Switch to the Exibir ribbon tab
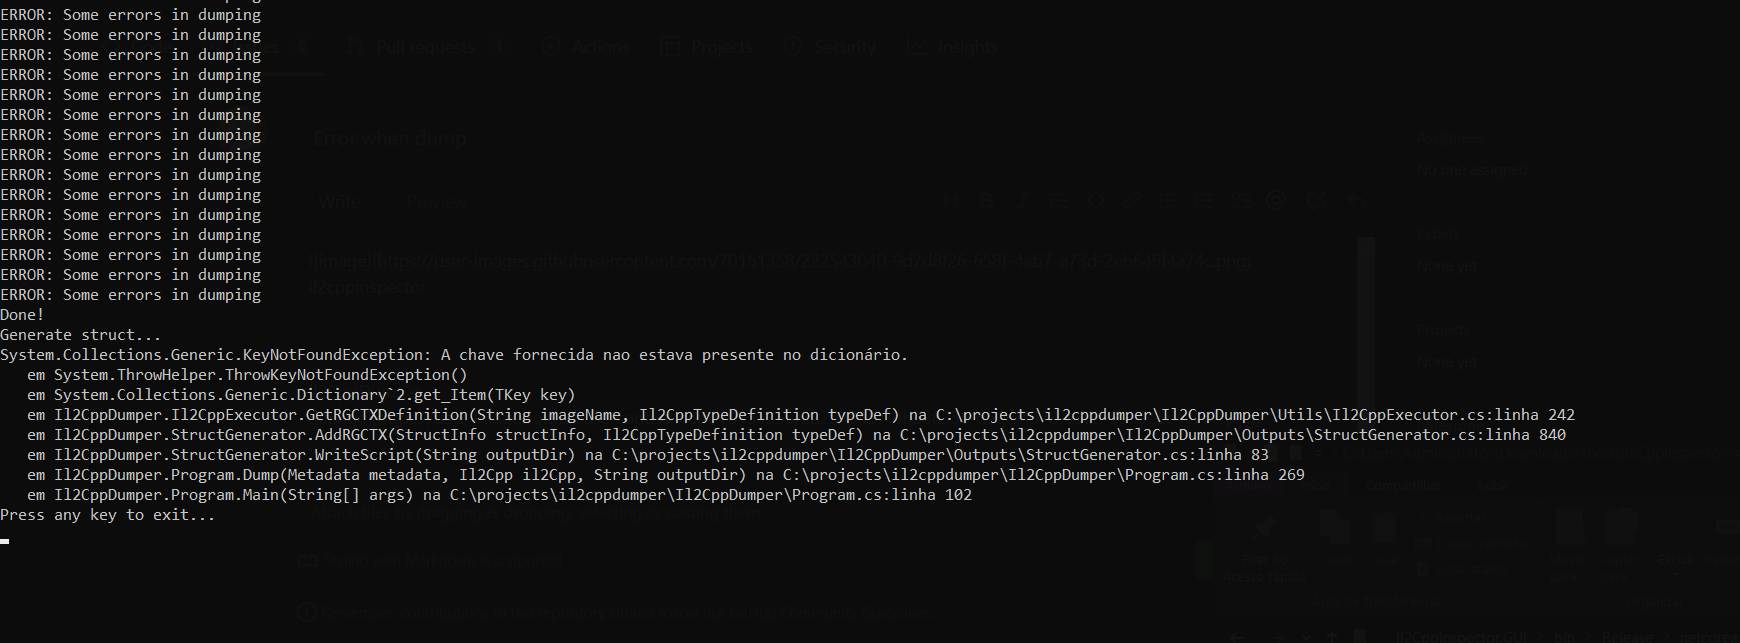This screenshot has width=1740, height=643. 1493,486
